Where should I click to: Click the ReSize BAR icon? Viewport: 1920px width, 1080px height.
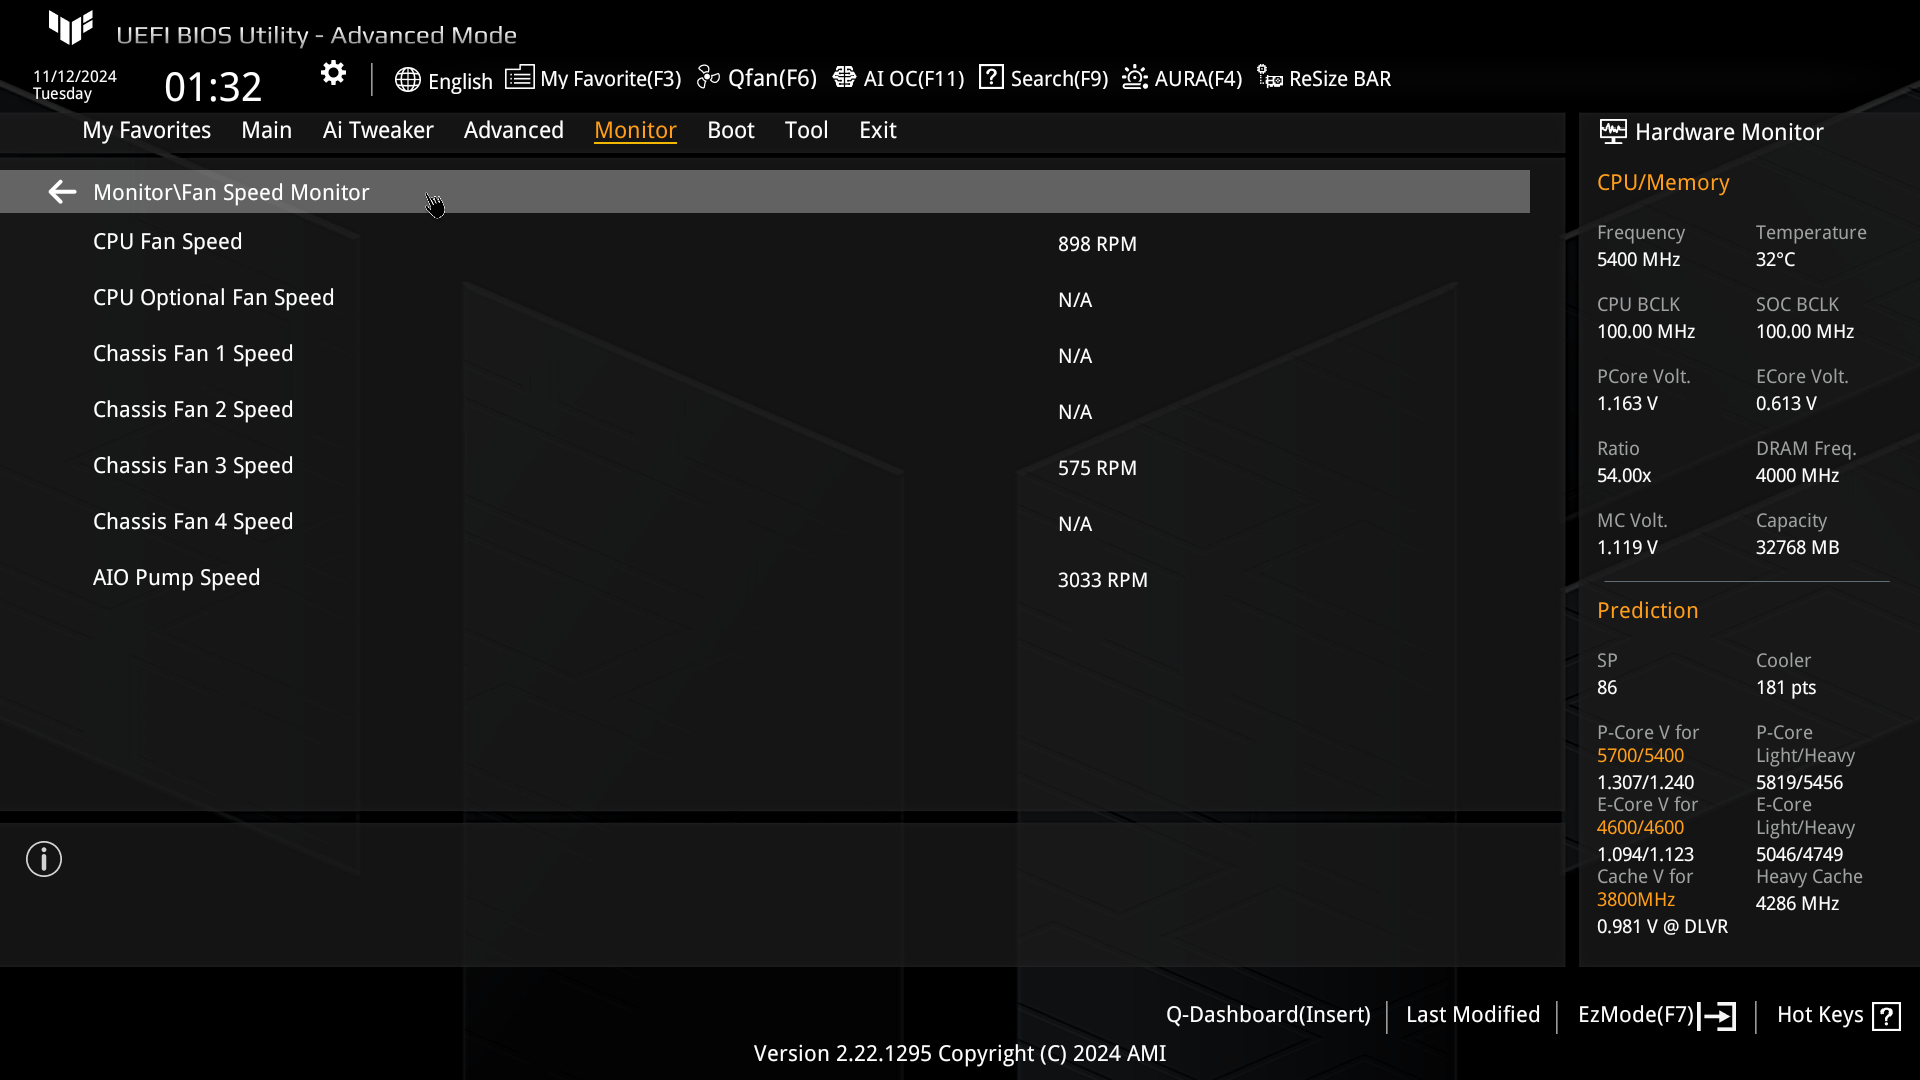[1270, 78]
